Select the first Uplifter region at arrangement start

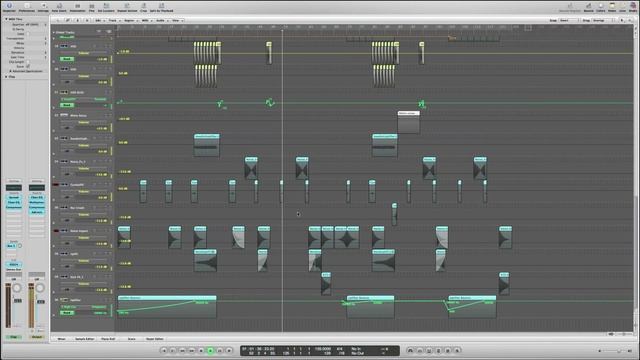(167, 307)
